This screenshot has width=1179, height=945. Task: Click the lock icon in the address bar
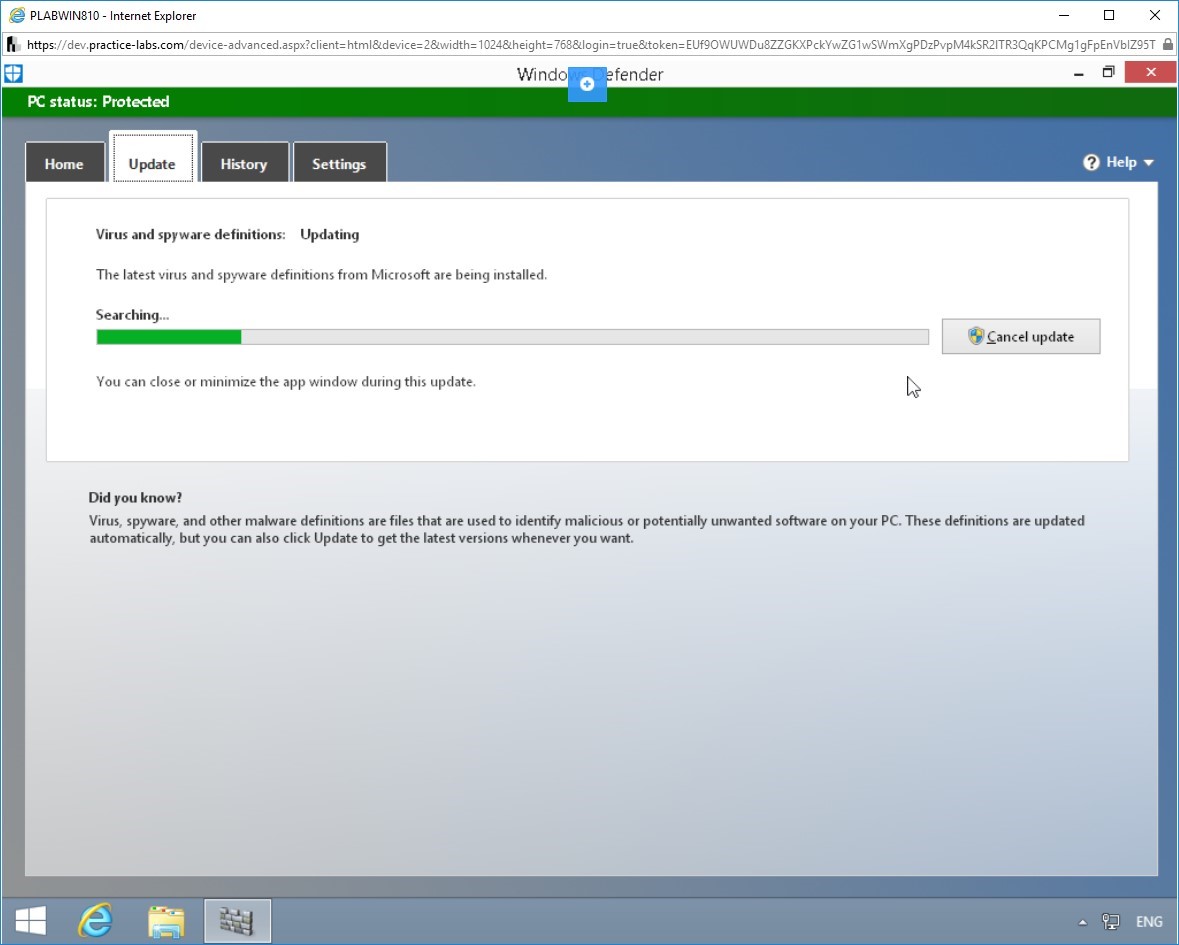[1168, 44]
